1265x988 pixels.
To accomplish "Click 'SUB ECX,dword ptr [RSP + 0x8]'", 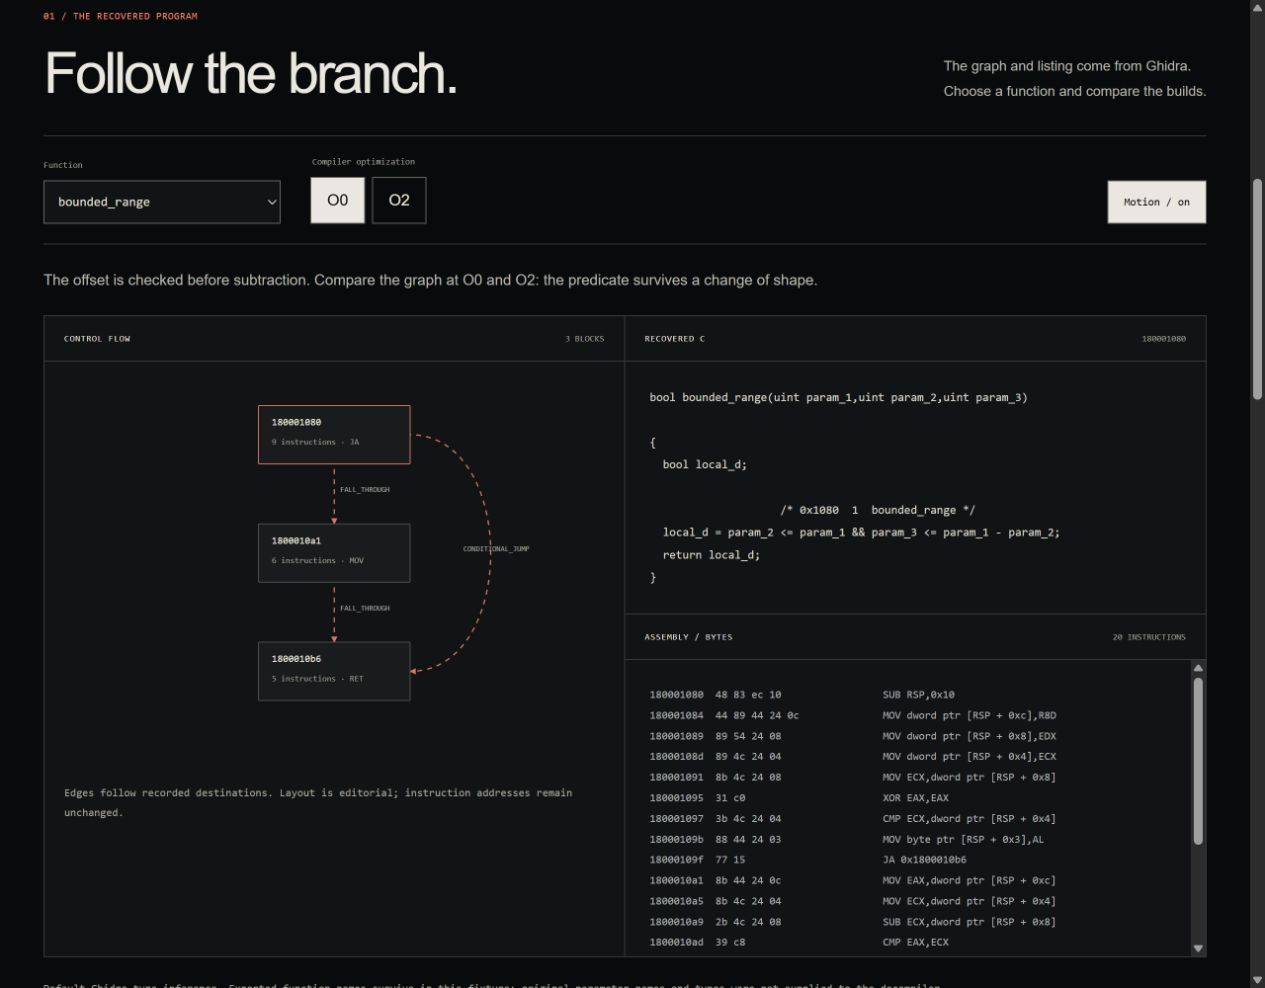I will 968,922.
